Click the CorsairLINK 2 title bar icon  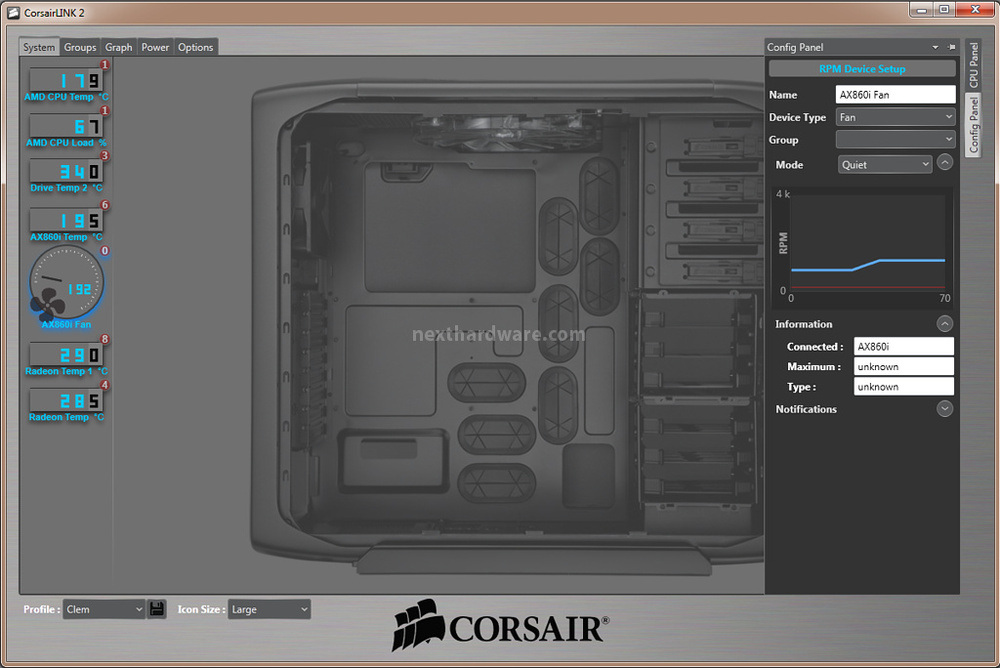[x=13, y=12]
